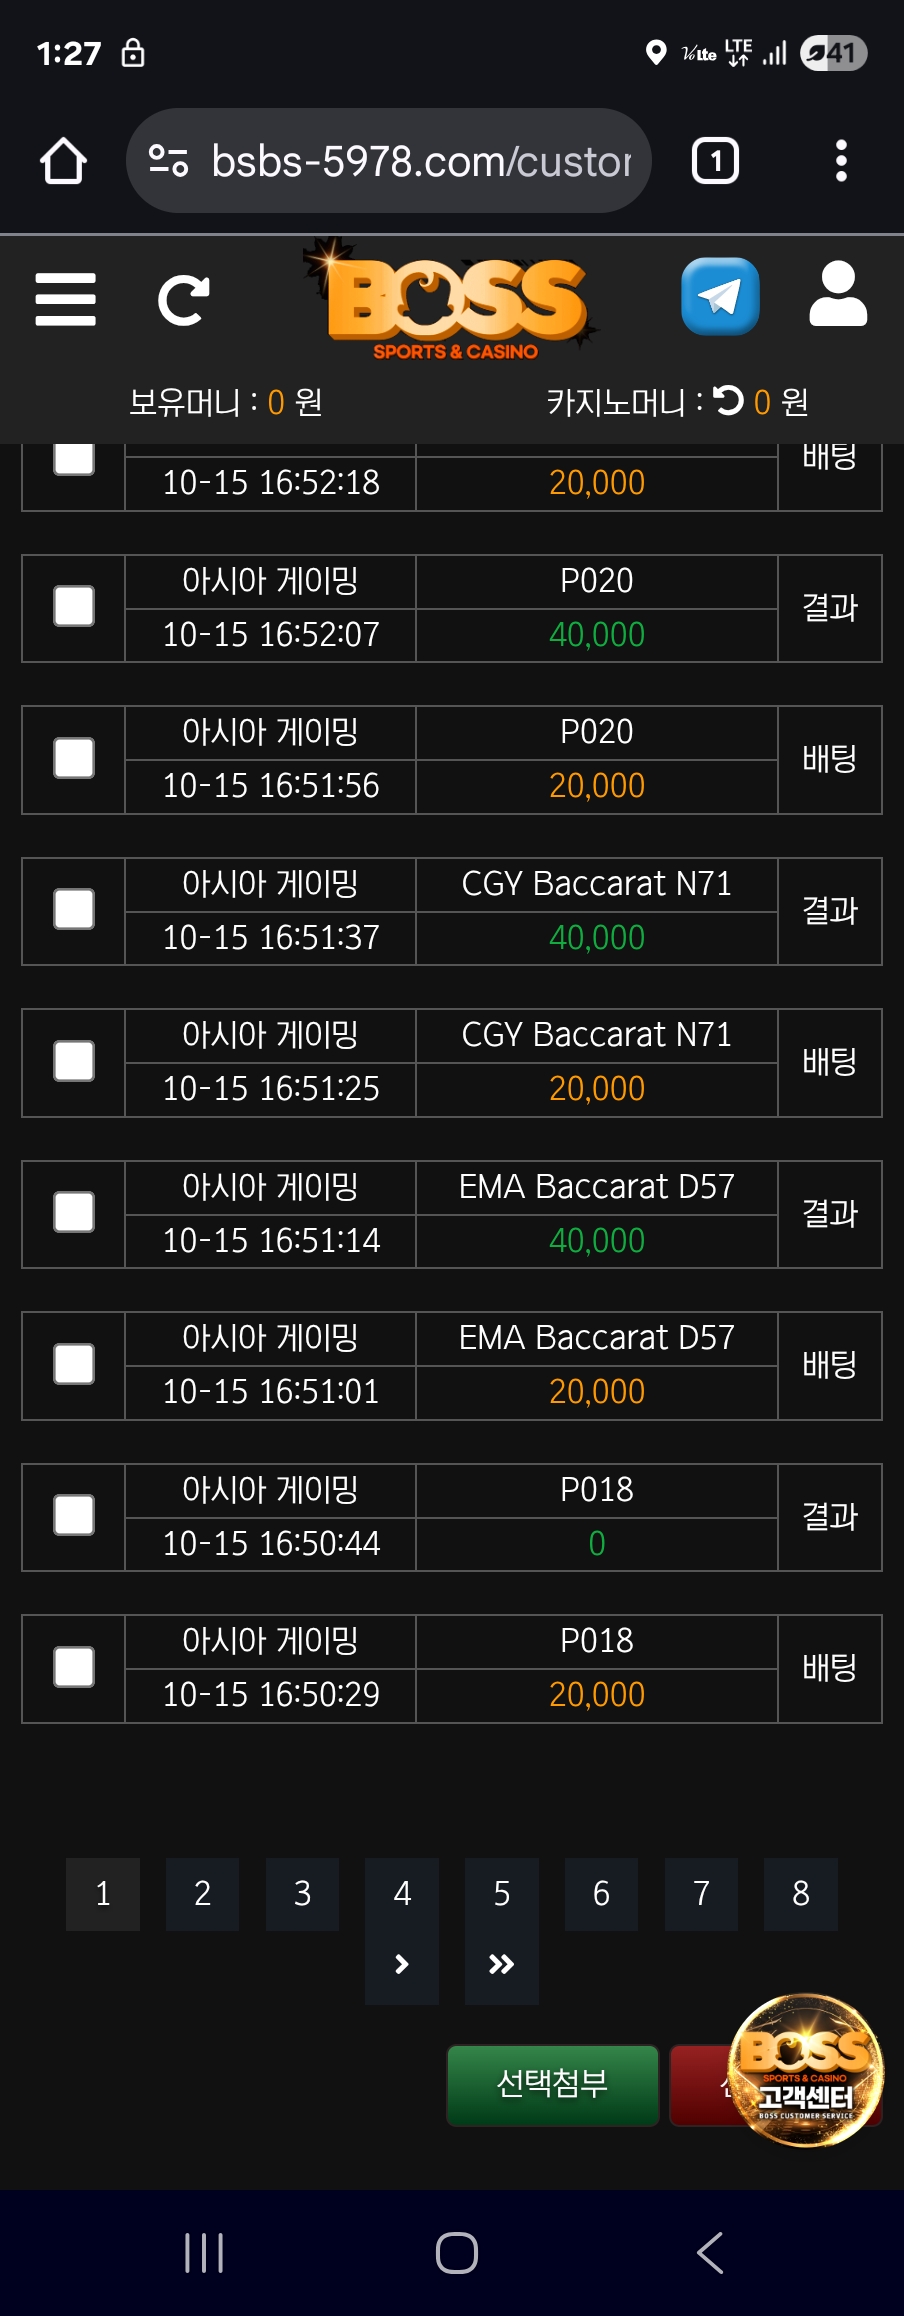Go to page 3

(302, 1893)
